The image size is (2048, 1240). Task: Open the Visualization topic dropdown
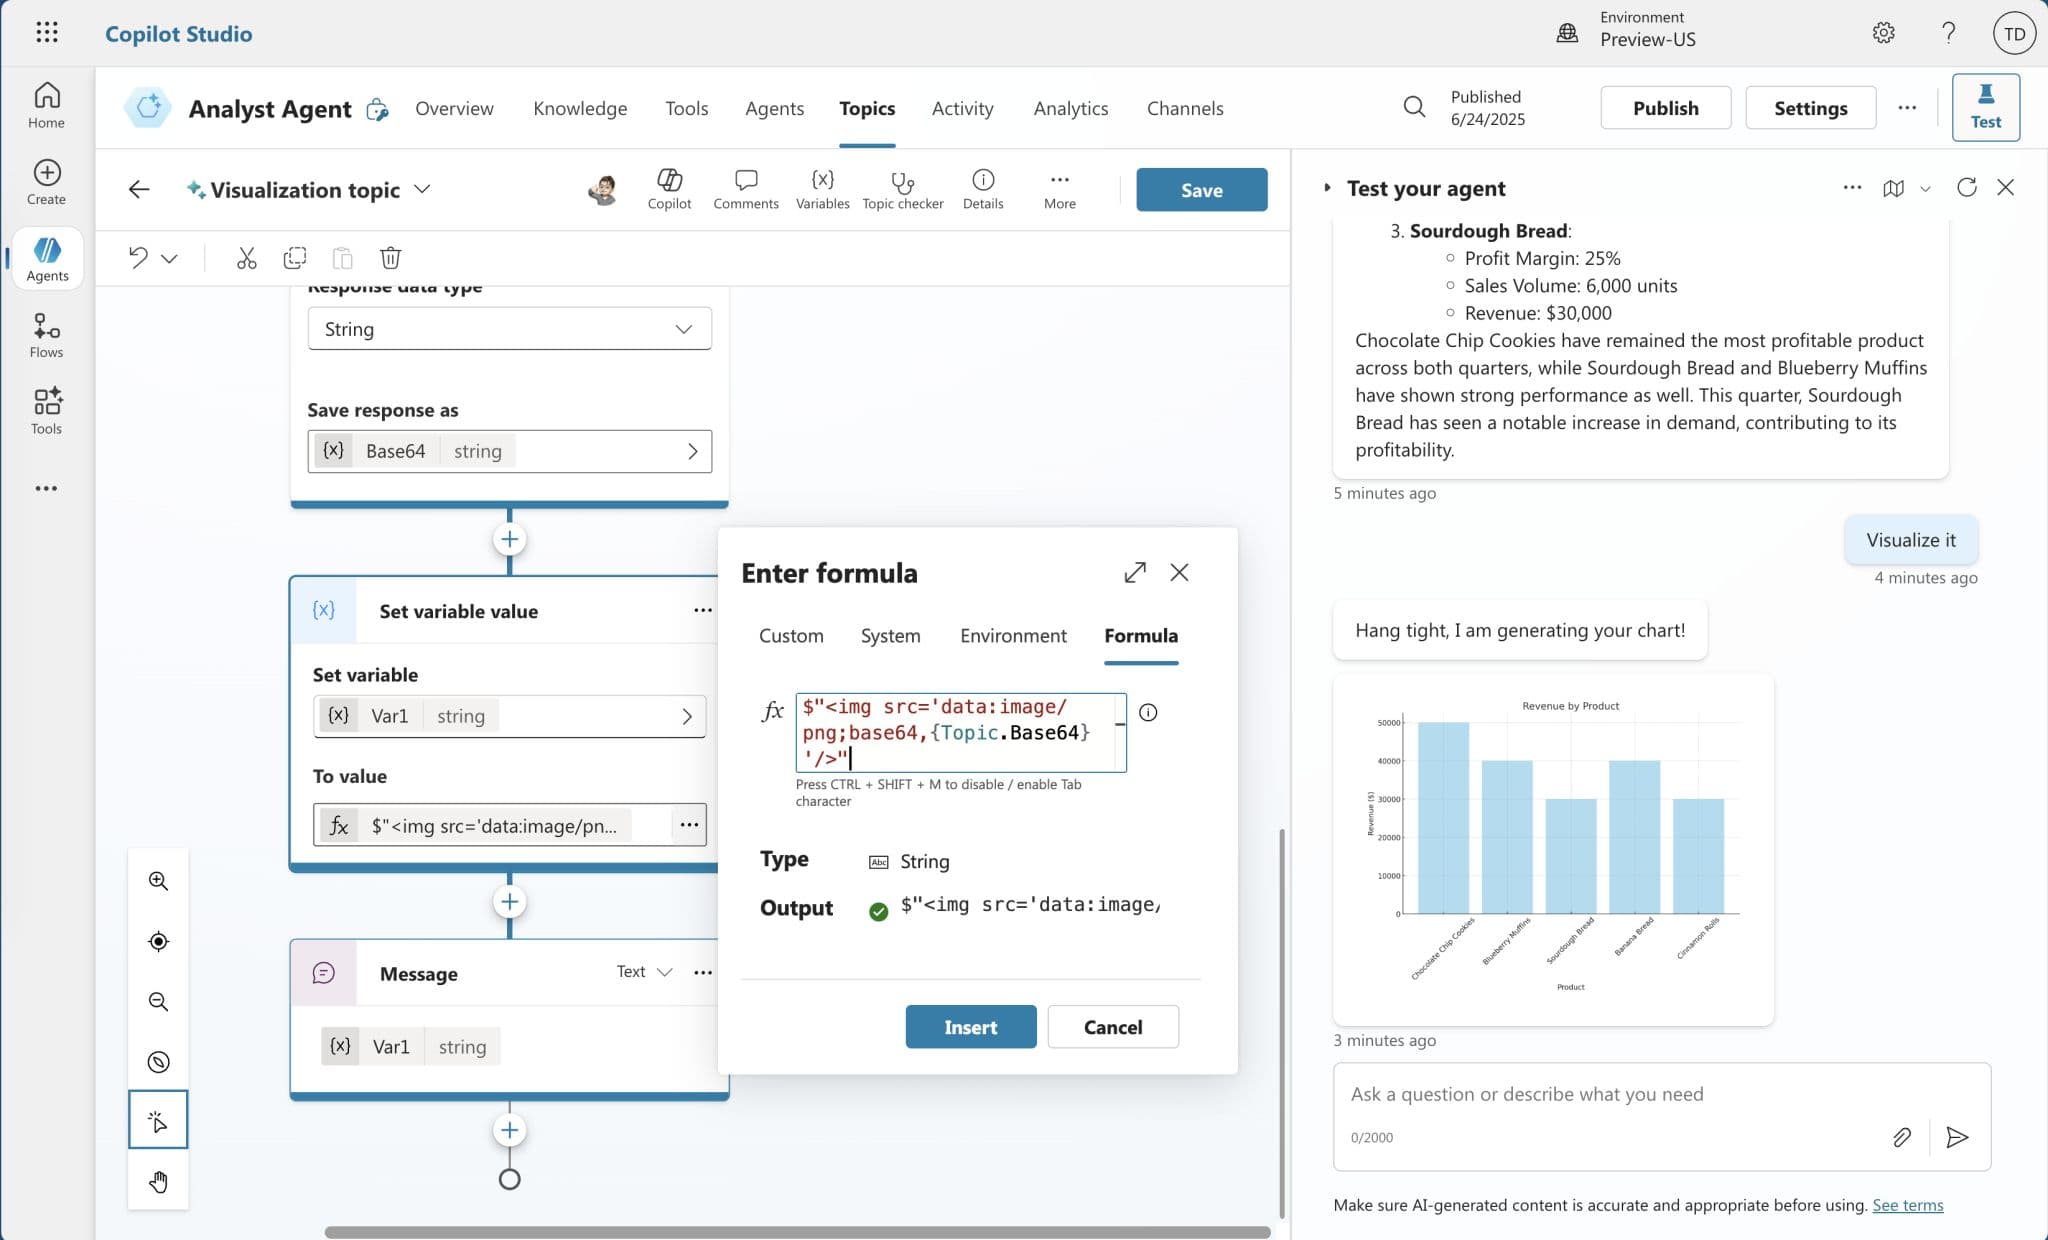point(423,189)
